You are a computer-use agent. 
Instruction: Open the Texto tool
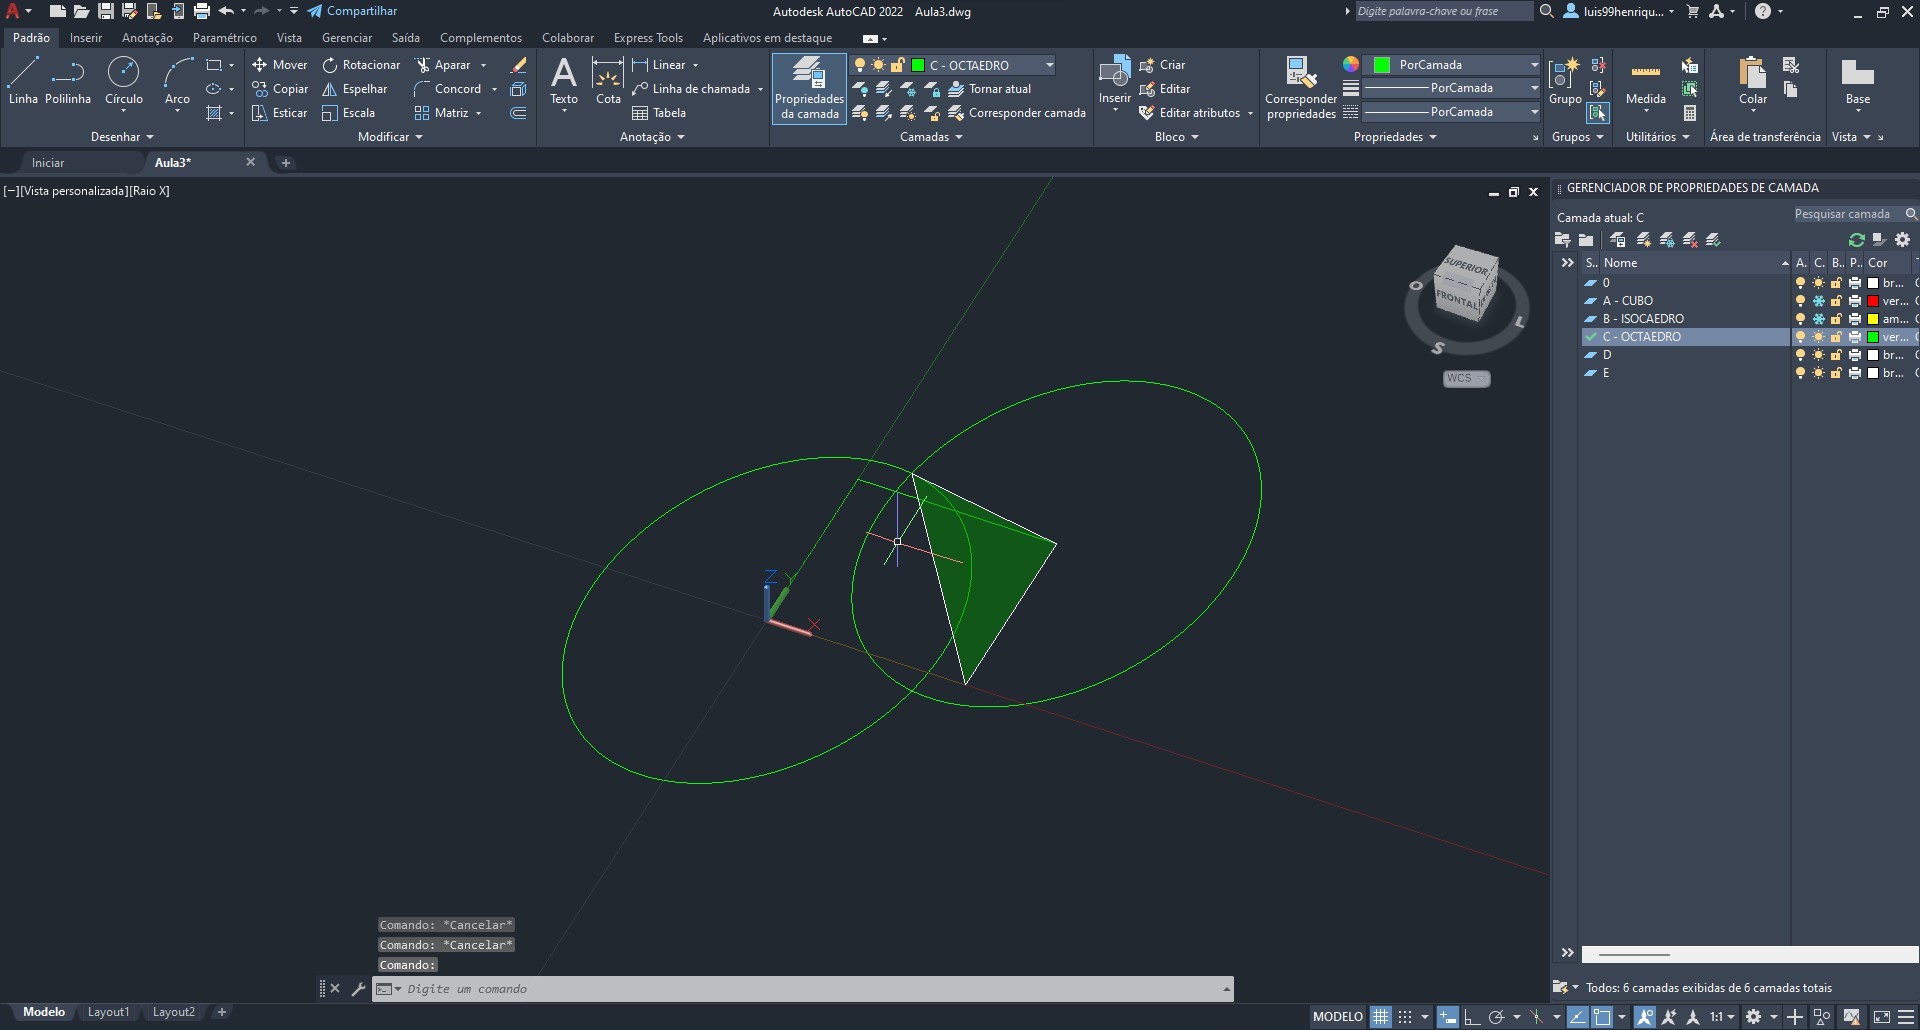564,81
